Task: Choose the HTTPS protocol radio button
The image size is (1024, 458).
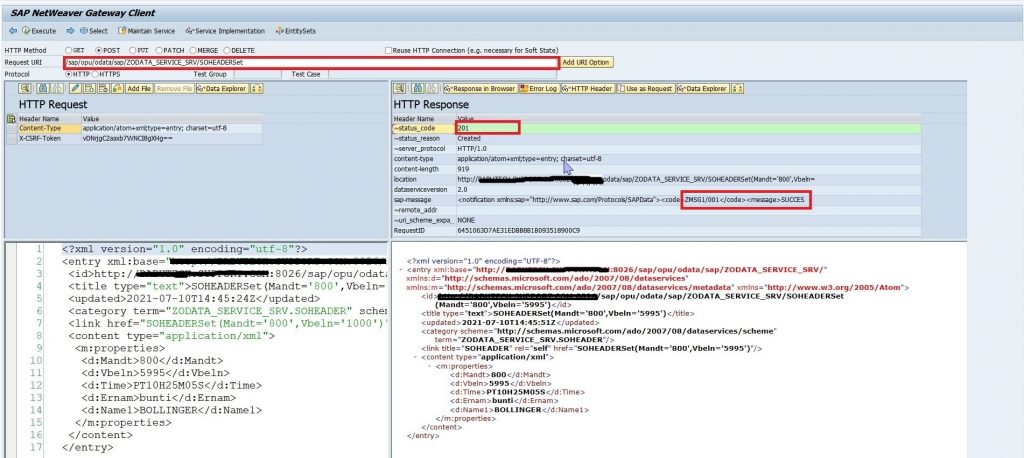Action: click(x=95, y=74)
